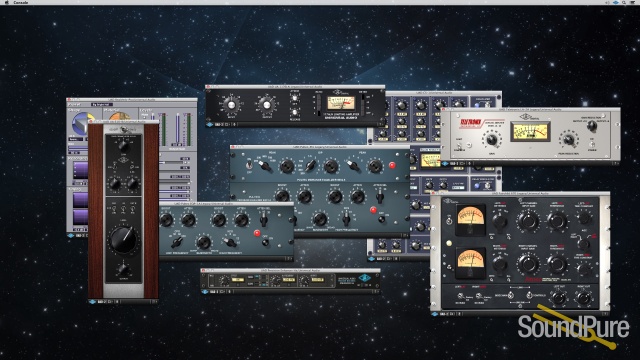Flip the right toggle switch on the 610 preamp
This screenshot has height=360, width=640.
tap(133, 209)
